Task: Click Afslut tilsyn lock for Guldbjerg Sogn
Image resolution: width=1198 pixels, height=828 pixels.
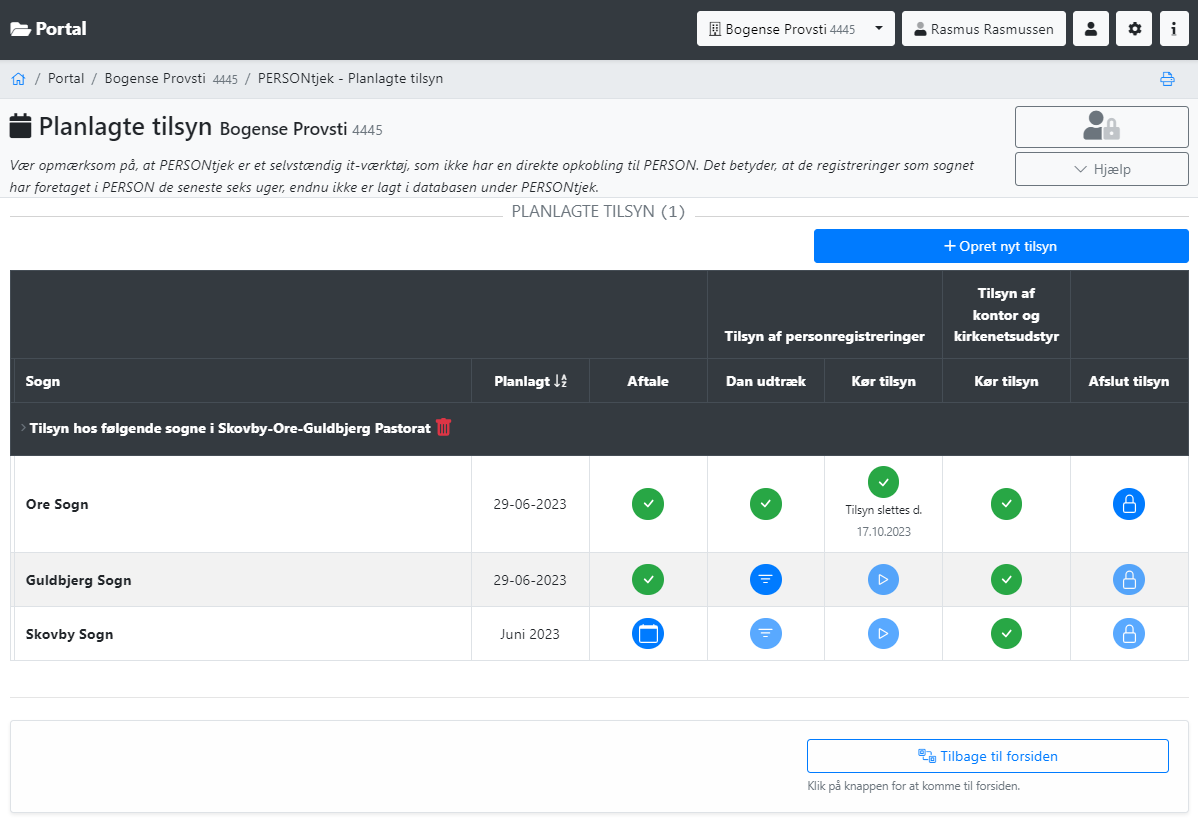Action: (x=1128, y=580)
